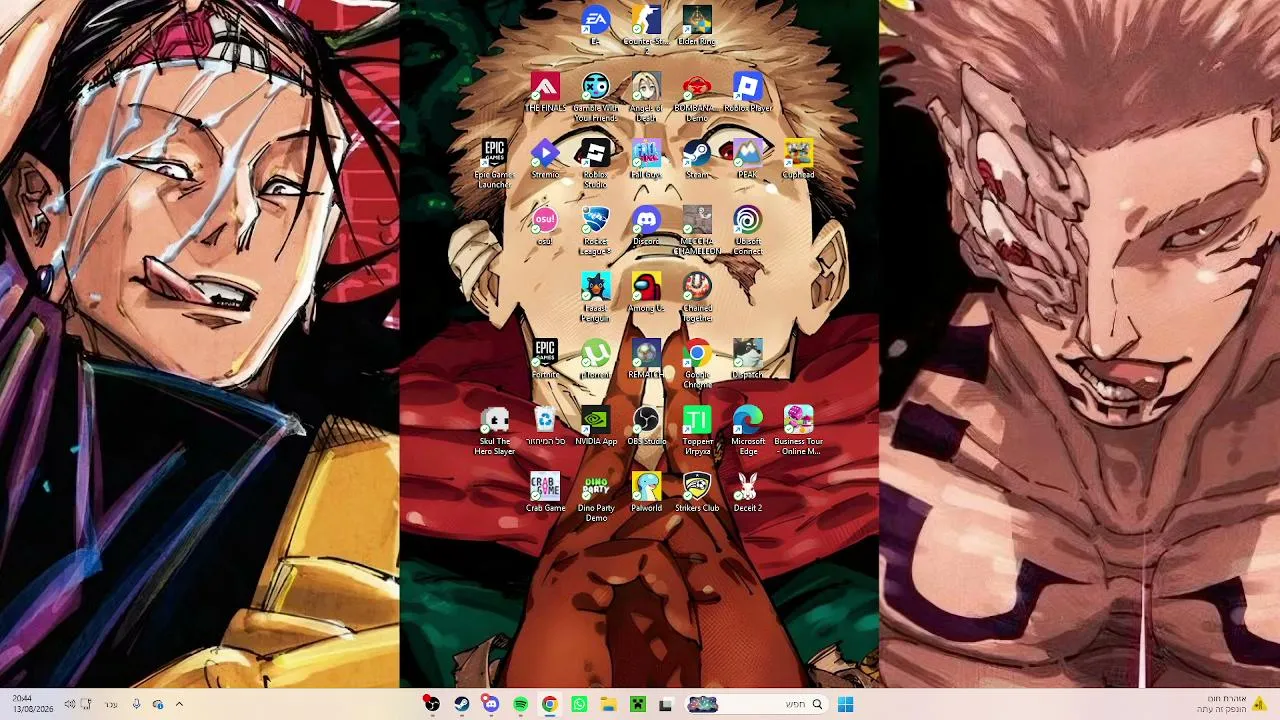Viewport: 1280px width, 720px height.
Task: Select the green Торрент Игруха desktop icon
Action: coord(697,431)
